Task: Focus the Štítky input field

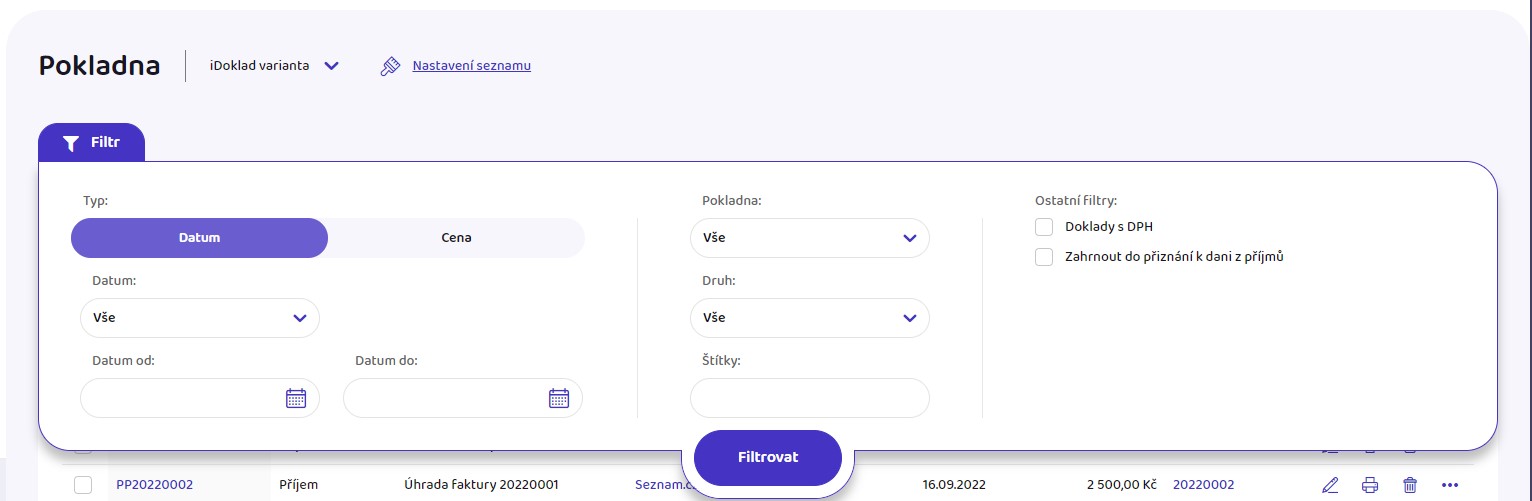Action: (x=810, y=398)
